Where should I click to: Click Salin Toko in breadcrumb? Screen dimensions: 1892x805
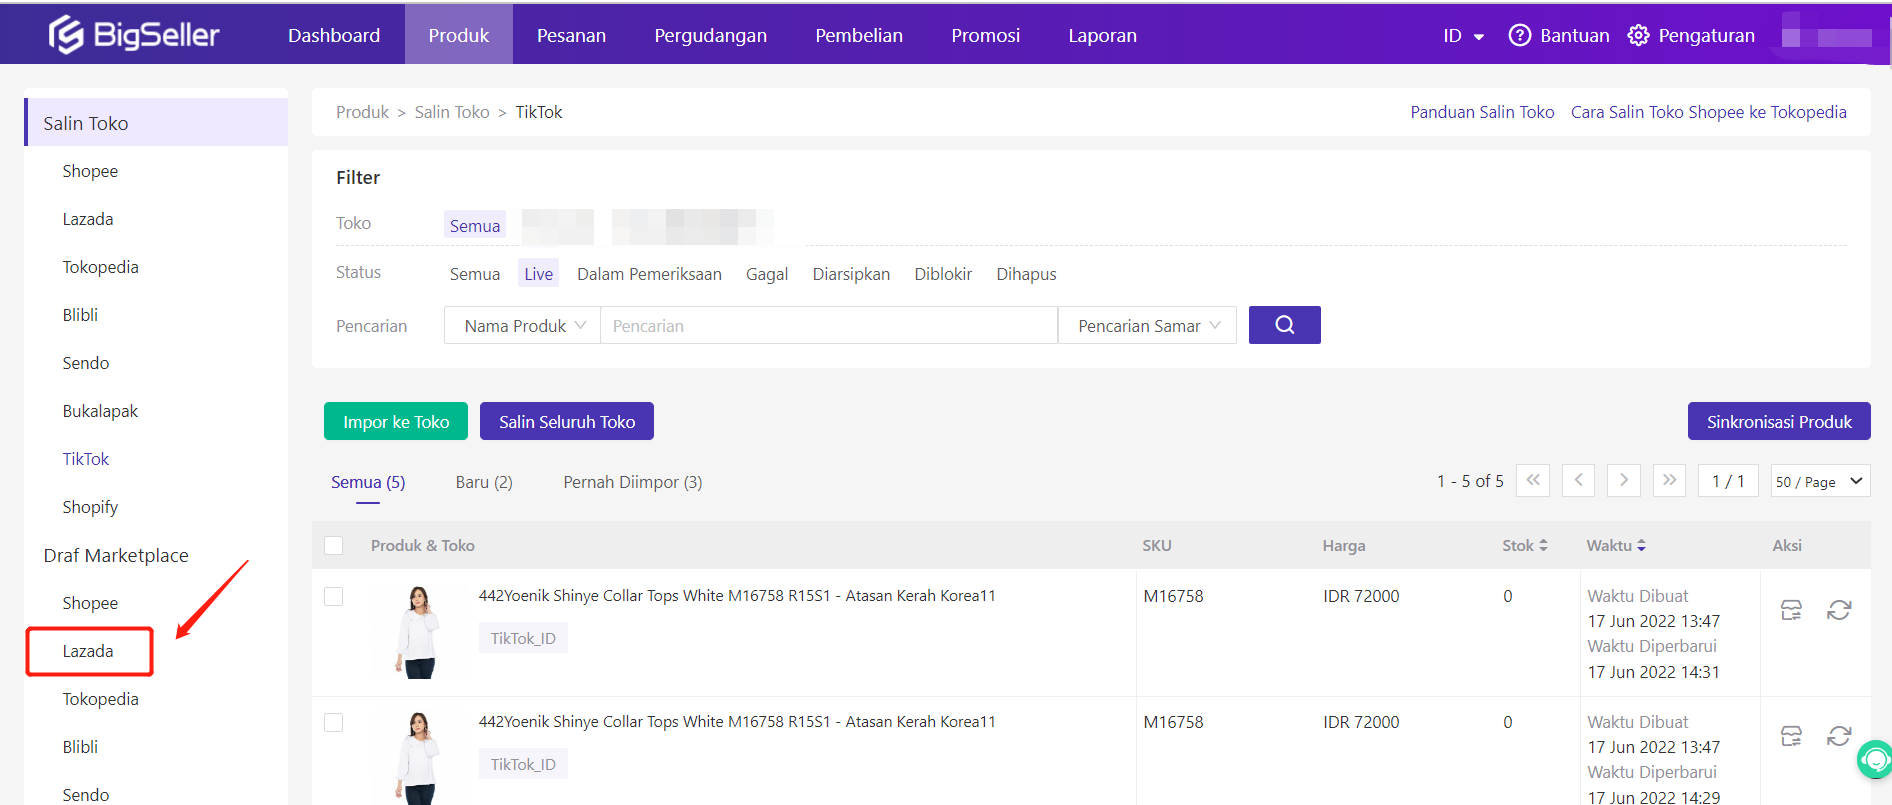pos(452,112)
